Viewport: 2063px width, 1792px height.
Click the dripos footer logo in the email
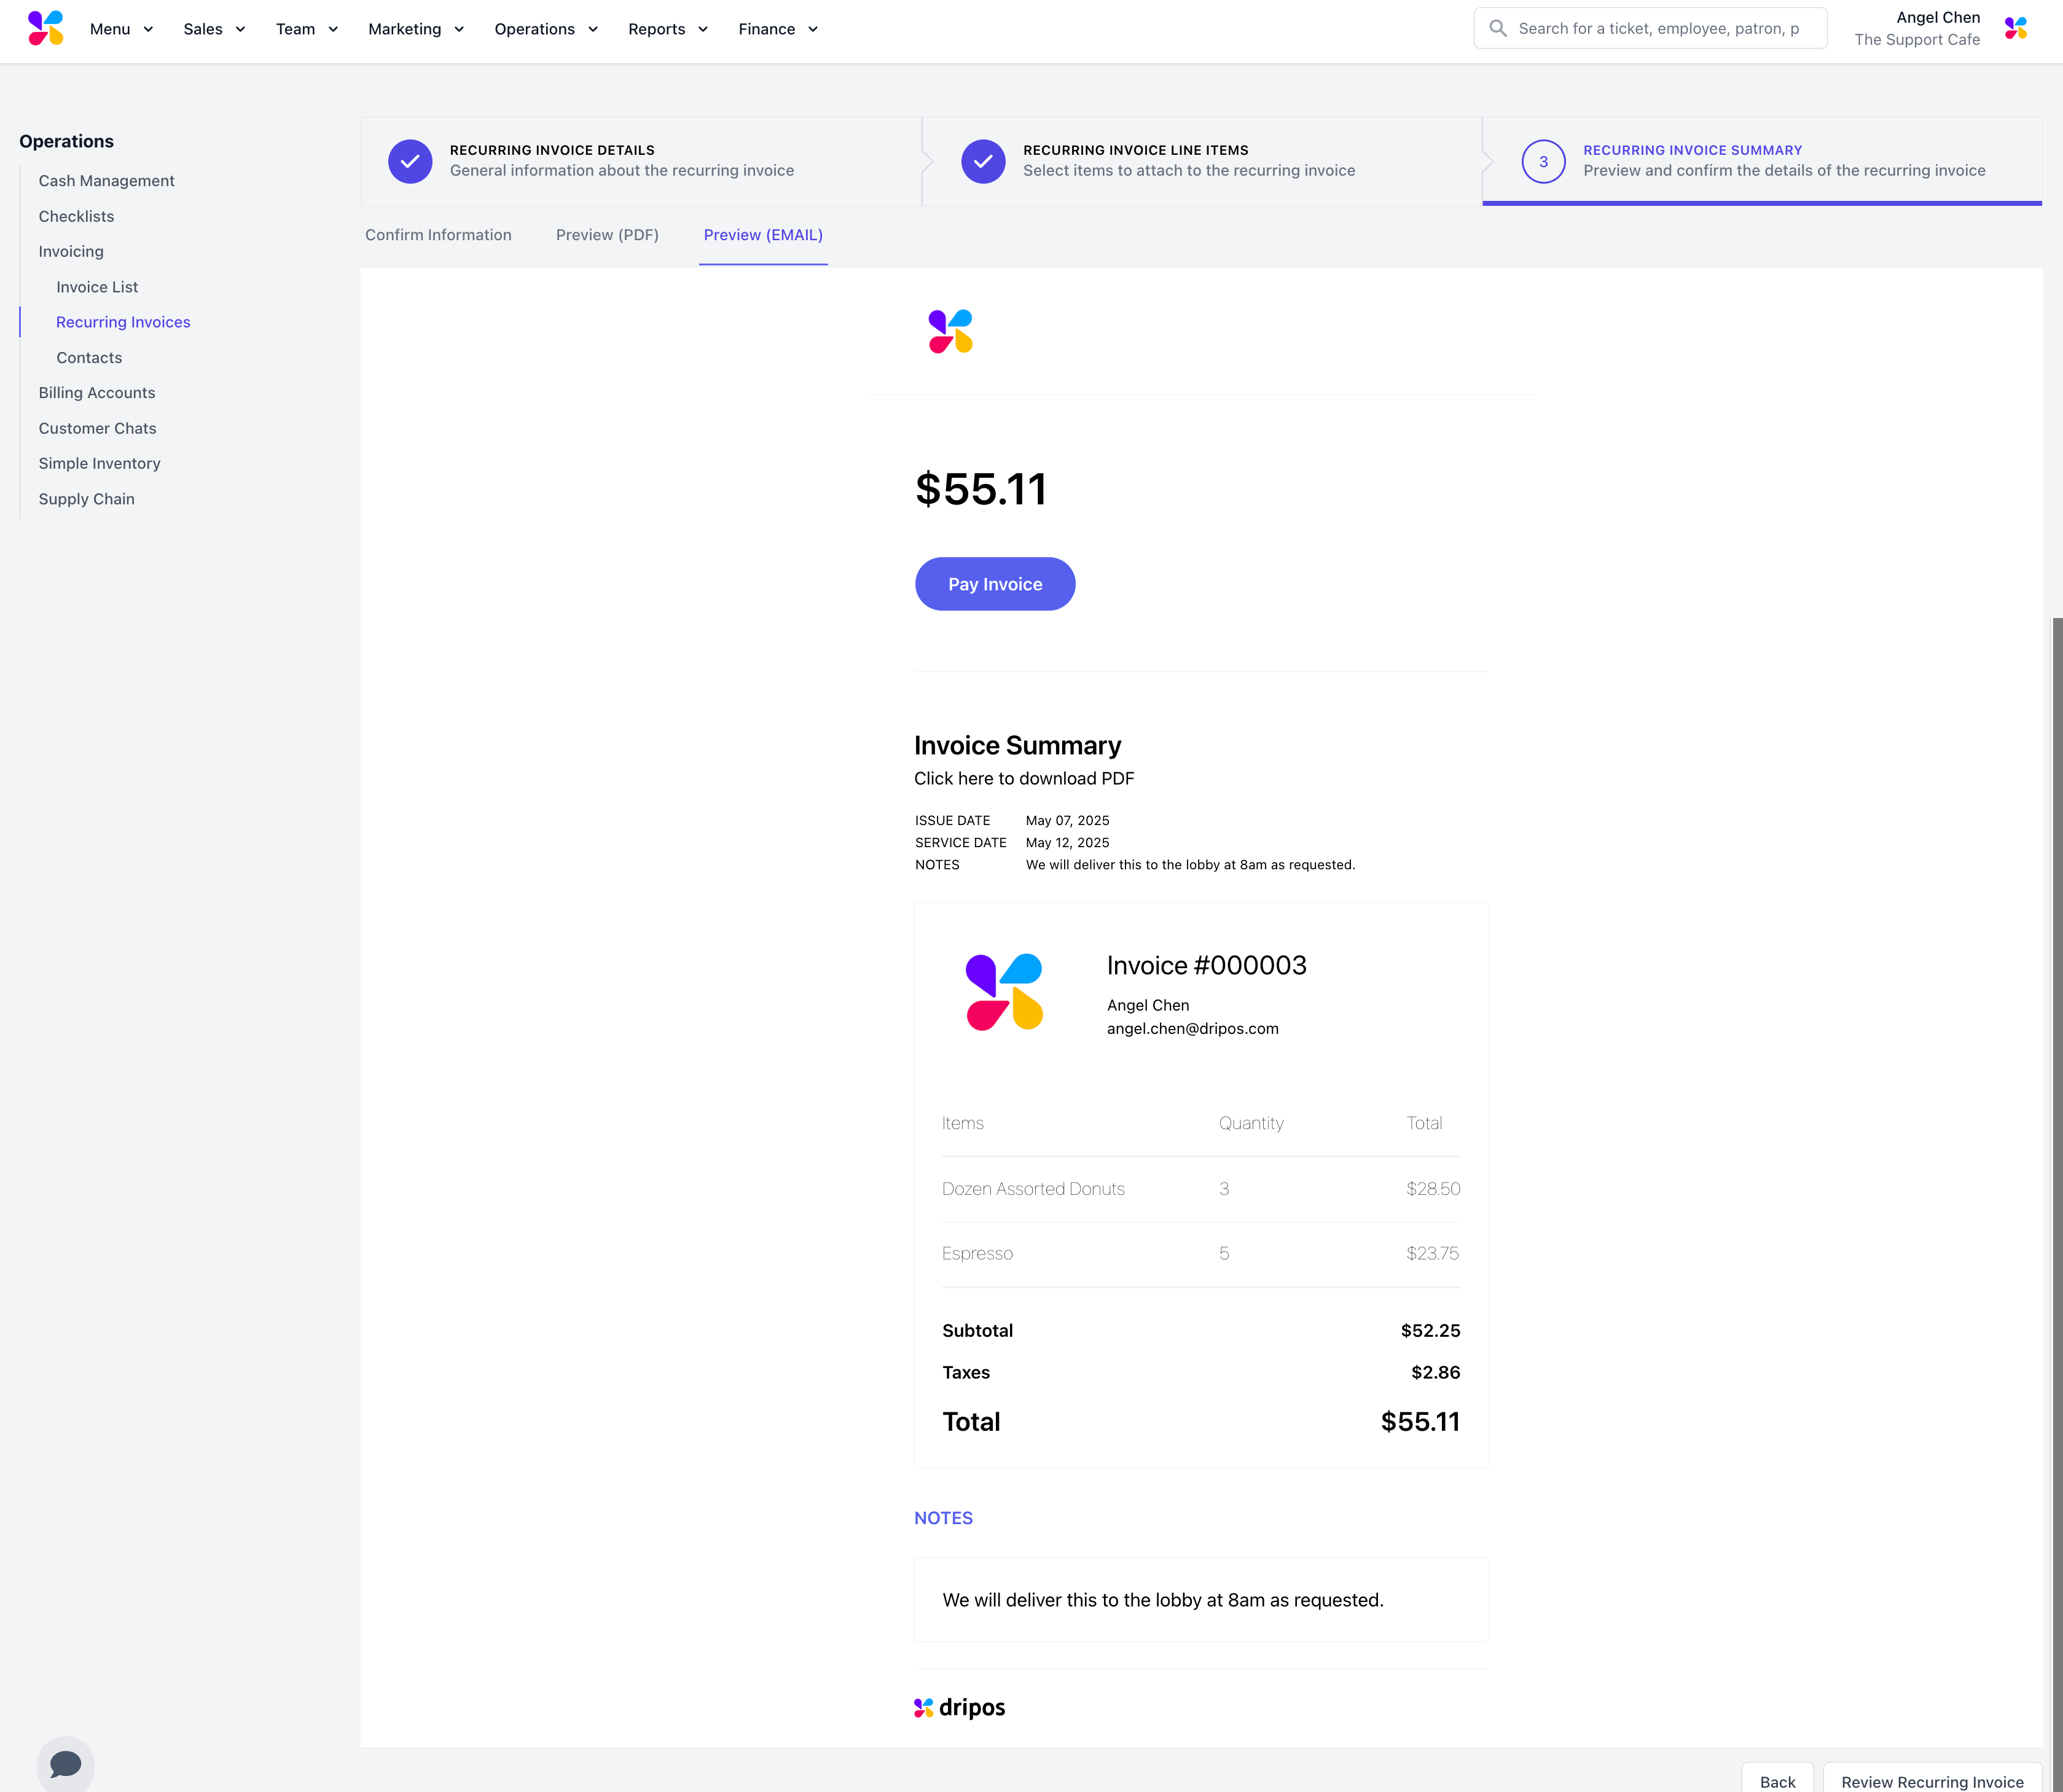[959, 1707]
